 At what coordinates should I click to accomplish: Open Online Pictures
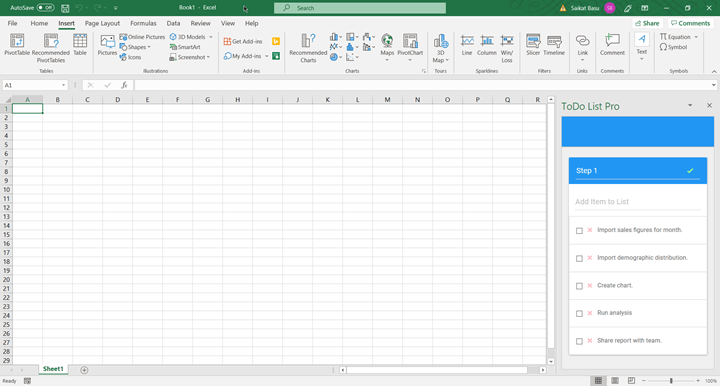point(142,37)
